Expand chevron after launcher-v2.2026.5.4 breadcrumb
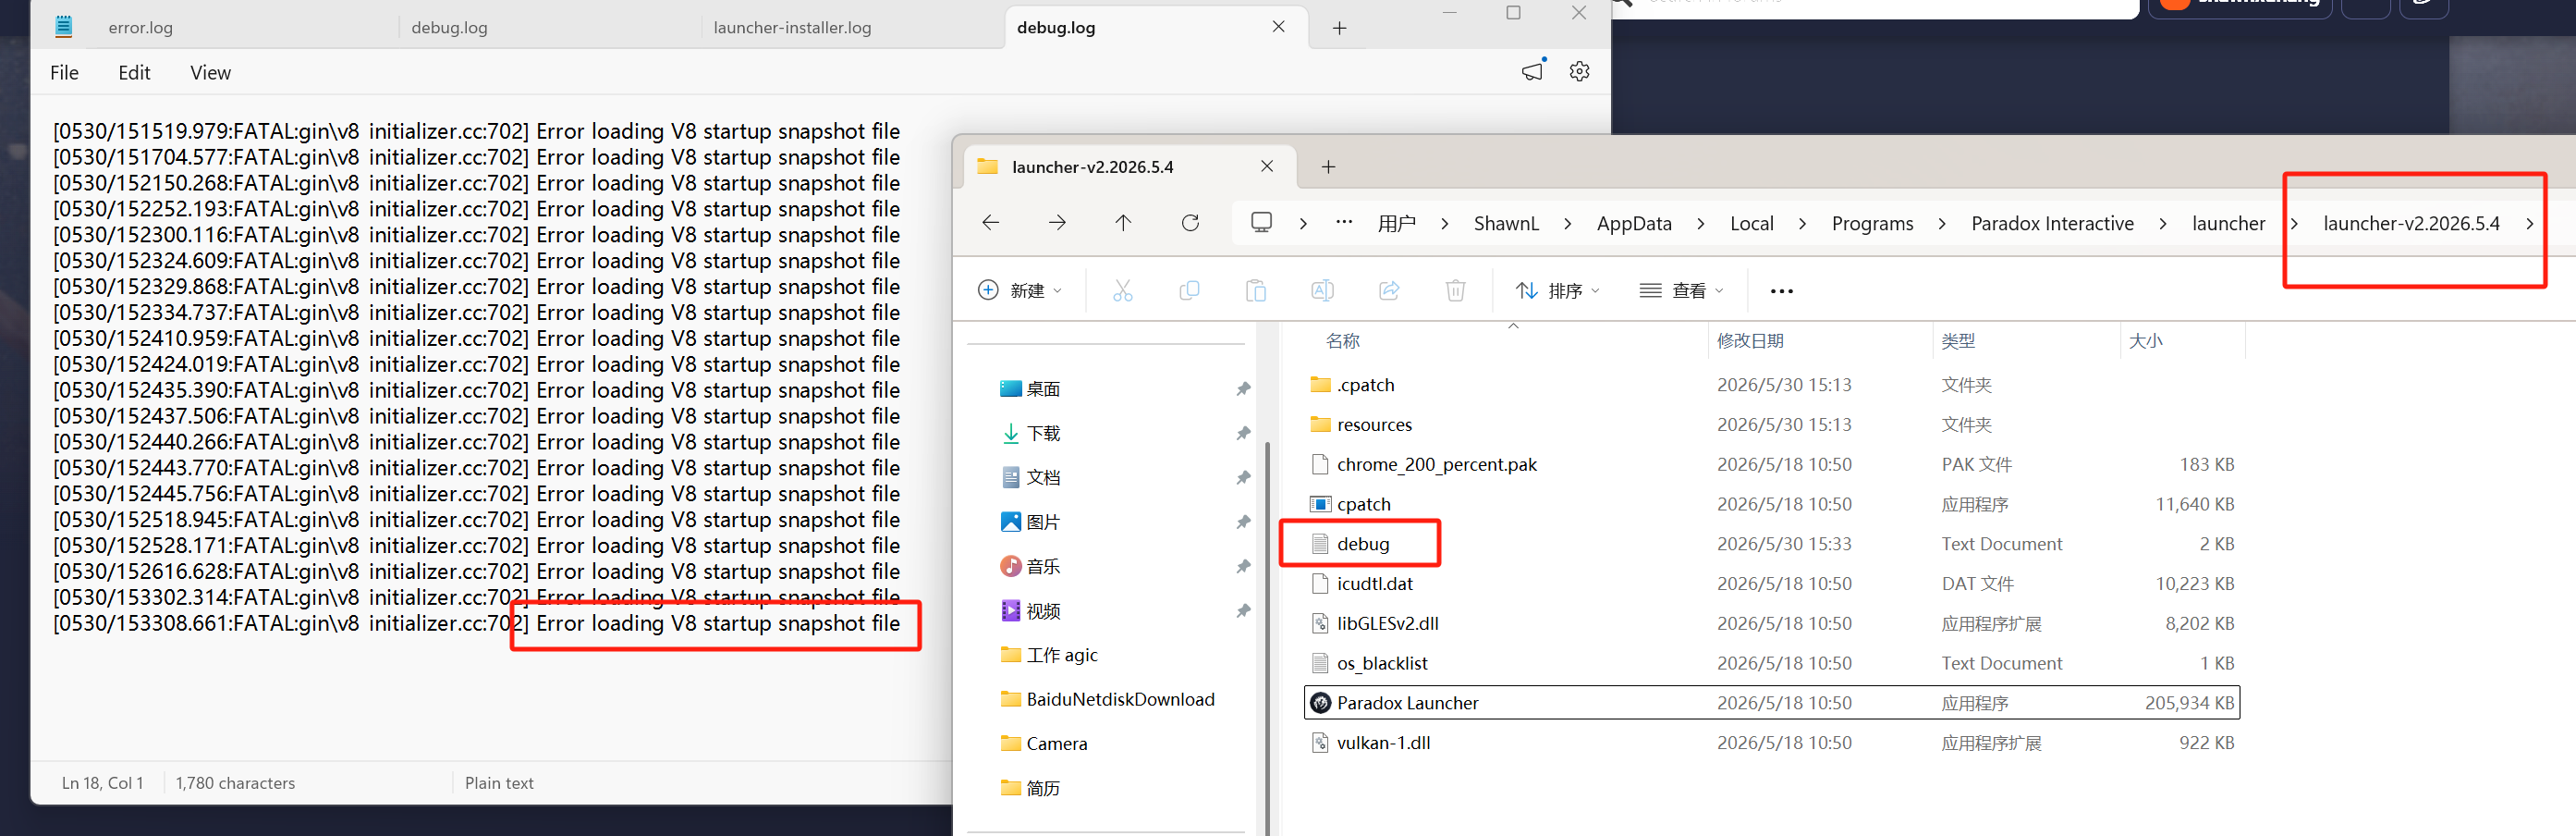 pyautogui.click(x=2529, y=224)
